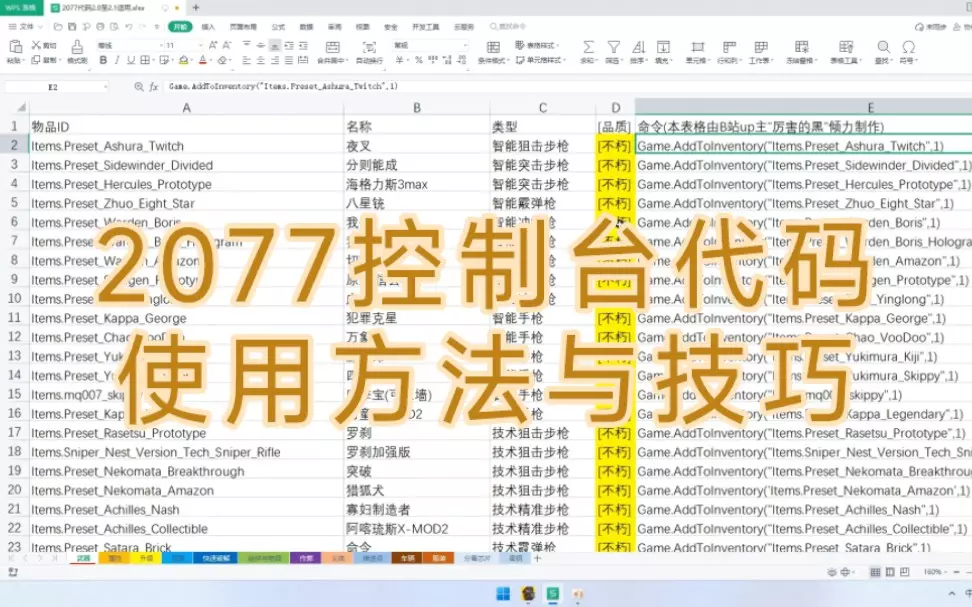The width and height of the screenshot is (972, 607).
Task: Apply percent style format
Action: 418,60
